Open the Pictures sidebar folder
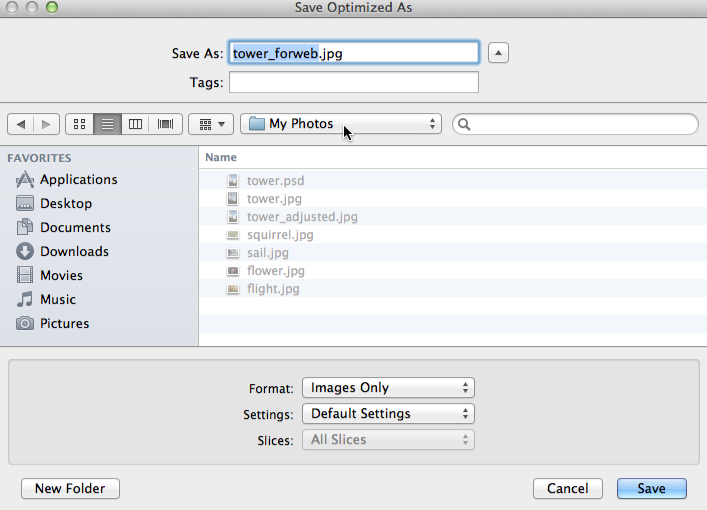This screenshot has height=510, width=707. pos(64,324)
